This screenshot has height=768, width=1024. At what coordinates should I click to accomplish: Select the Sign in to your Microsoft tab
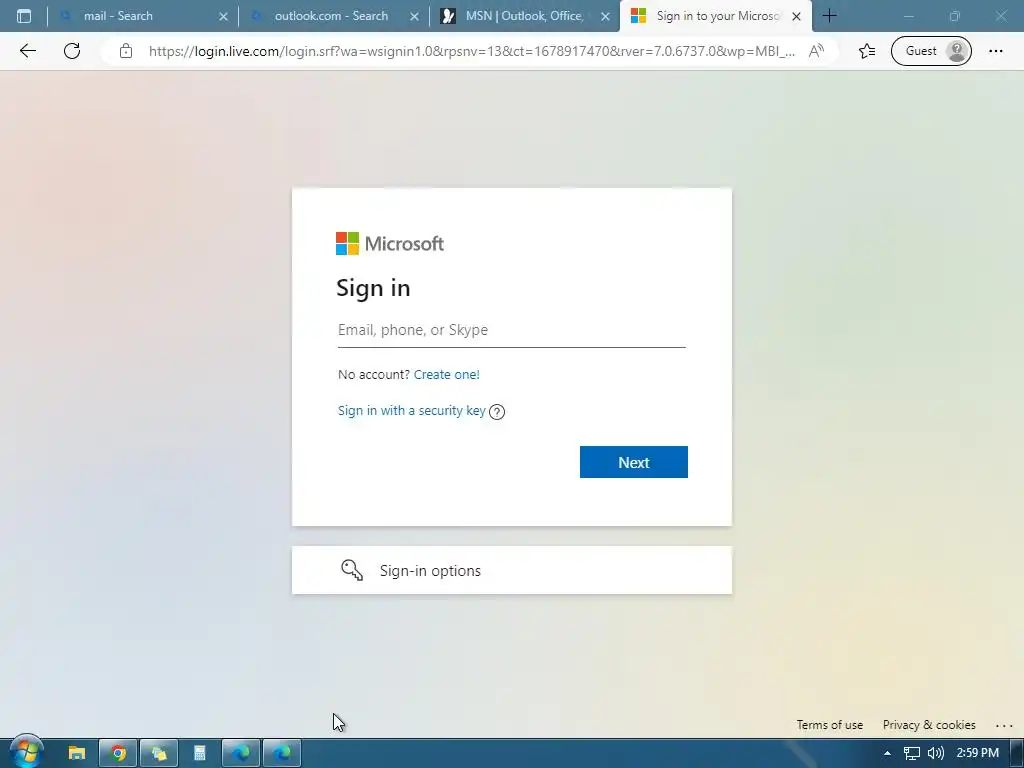pyautogui.click(x=716, y=16)
